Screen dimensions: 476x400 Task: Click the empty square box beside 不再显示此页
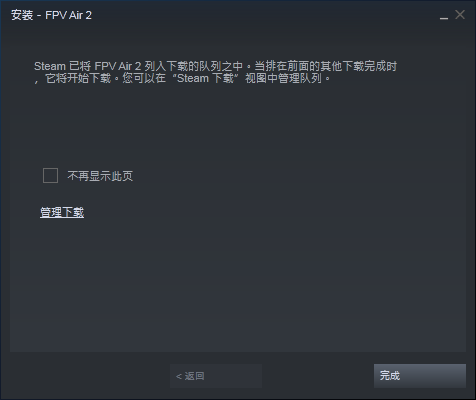[50, 176]
